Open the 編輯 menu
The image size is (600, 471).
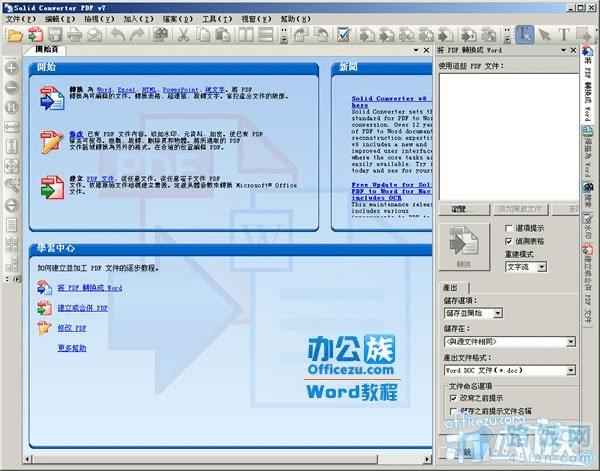[x=60, y=19]
